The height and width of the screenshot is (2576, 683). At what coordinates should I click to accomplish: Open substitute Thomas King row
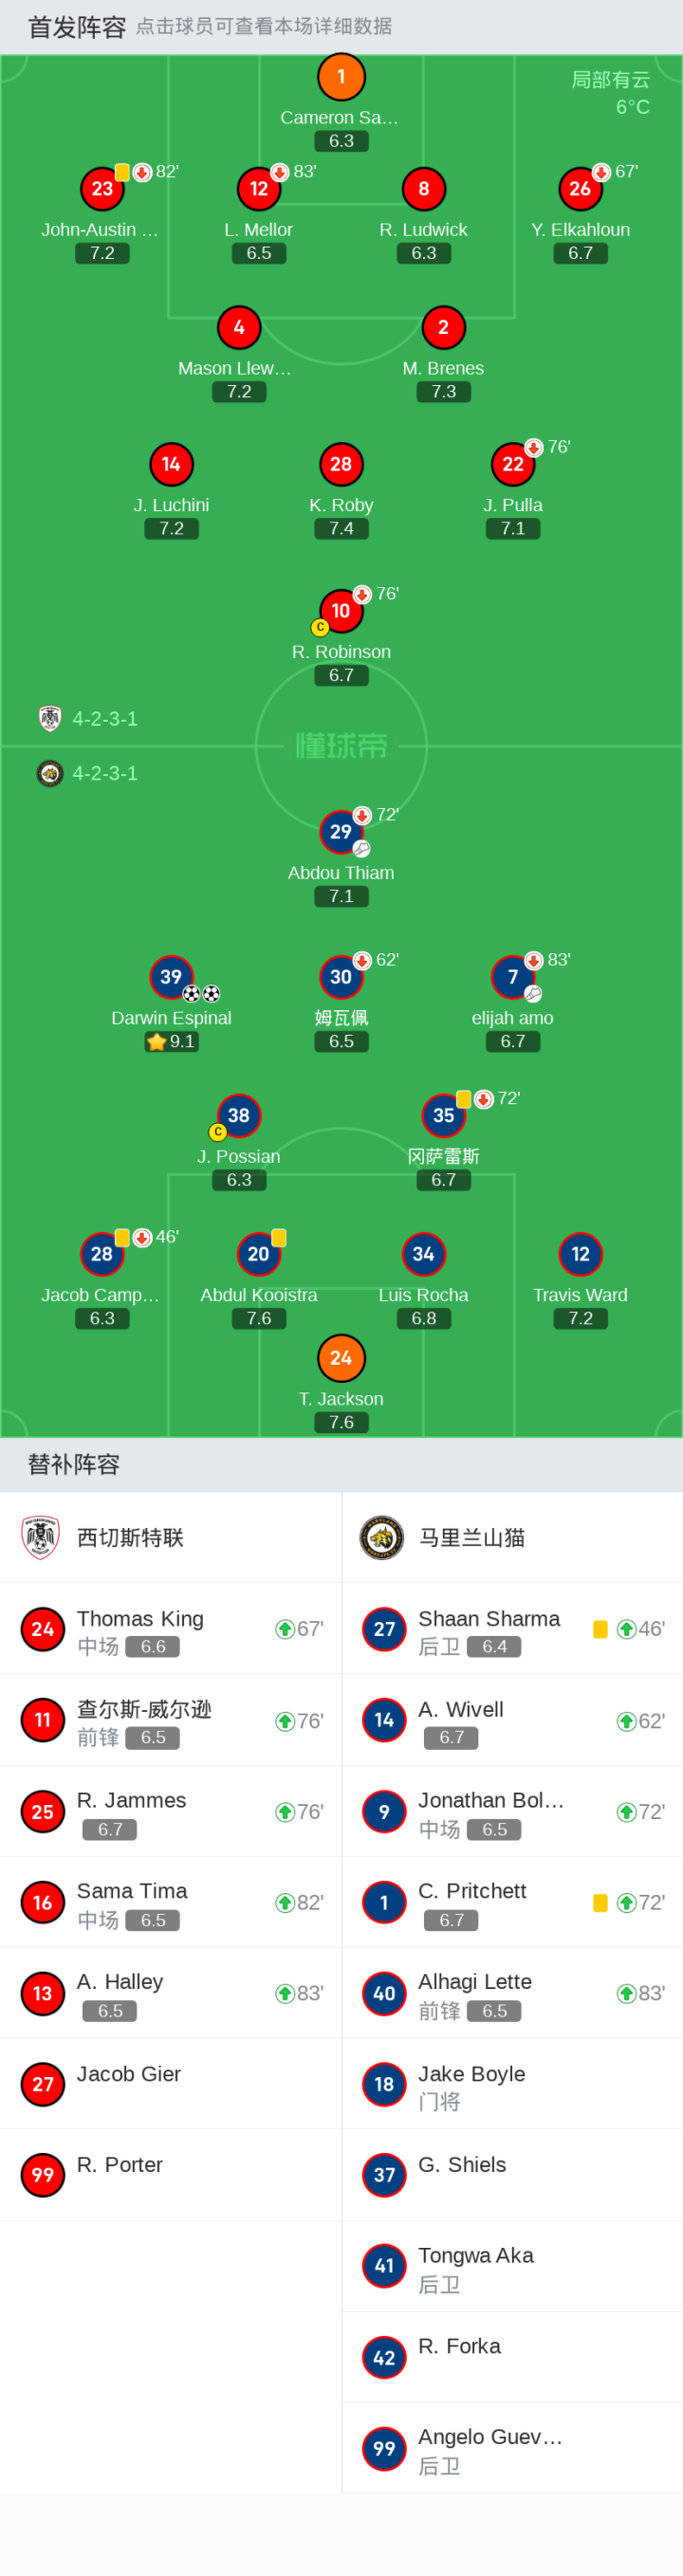tap(171, 1629)
